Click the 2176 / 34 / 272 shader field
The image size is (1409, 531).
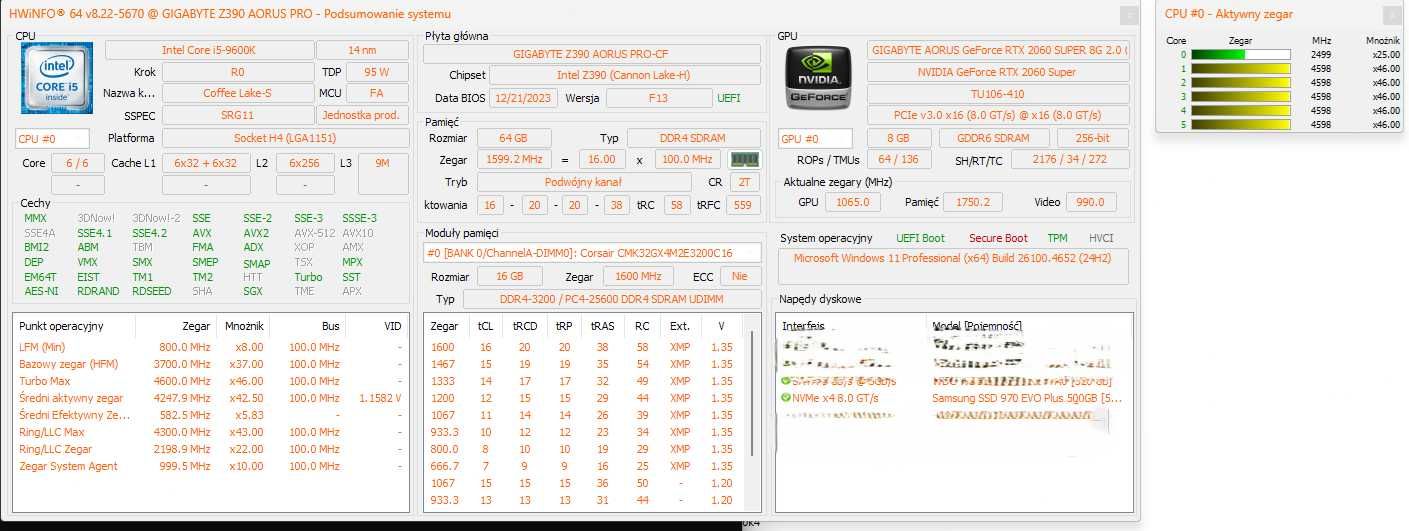click(1070, 160)
